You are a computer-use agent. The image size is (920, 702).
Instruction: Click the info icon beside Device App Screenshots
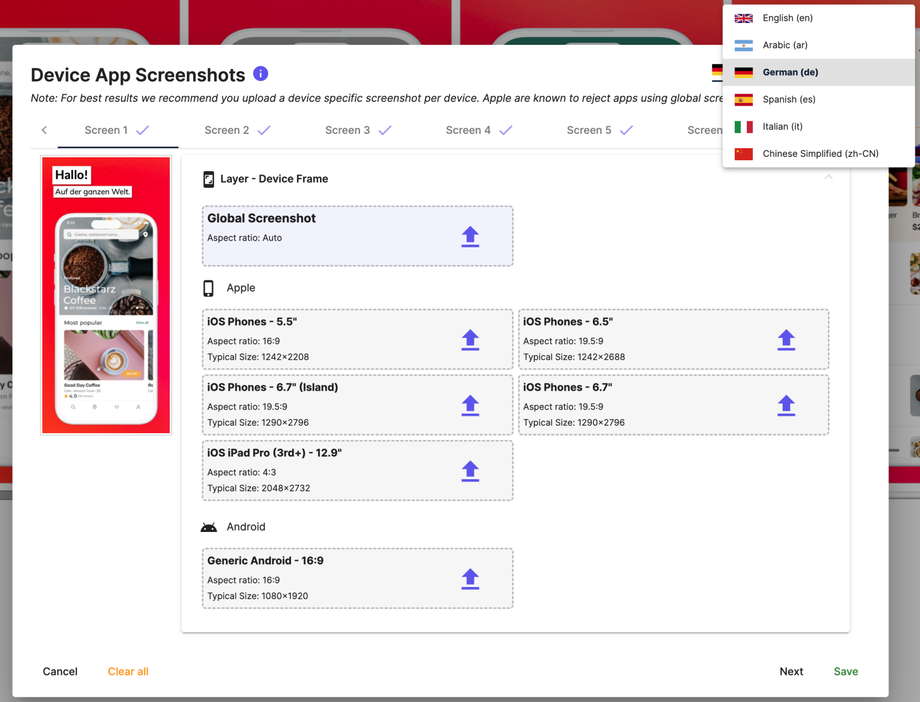click(258, 74)
